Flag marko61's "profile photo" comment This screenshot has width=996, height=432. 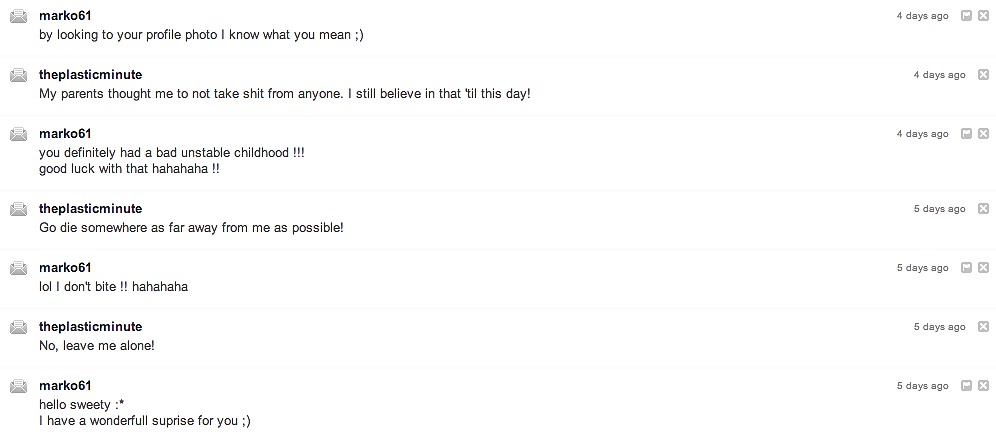click(x=966, y=16)
